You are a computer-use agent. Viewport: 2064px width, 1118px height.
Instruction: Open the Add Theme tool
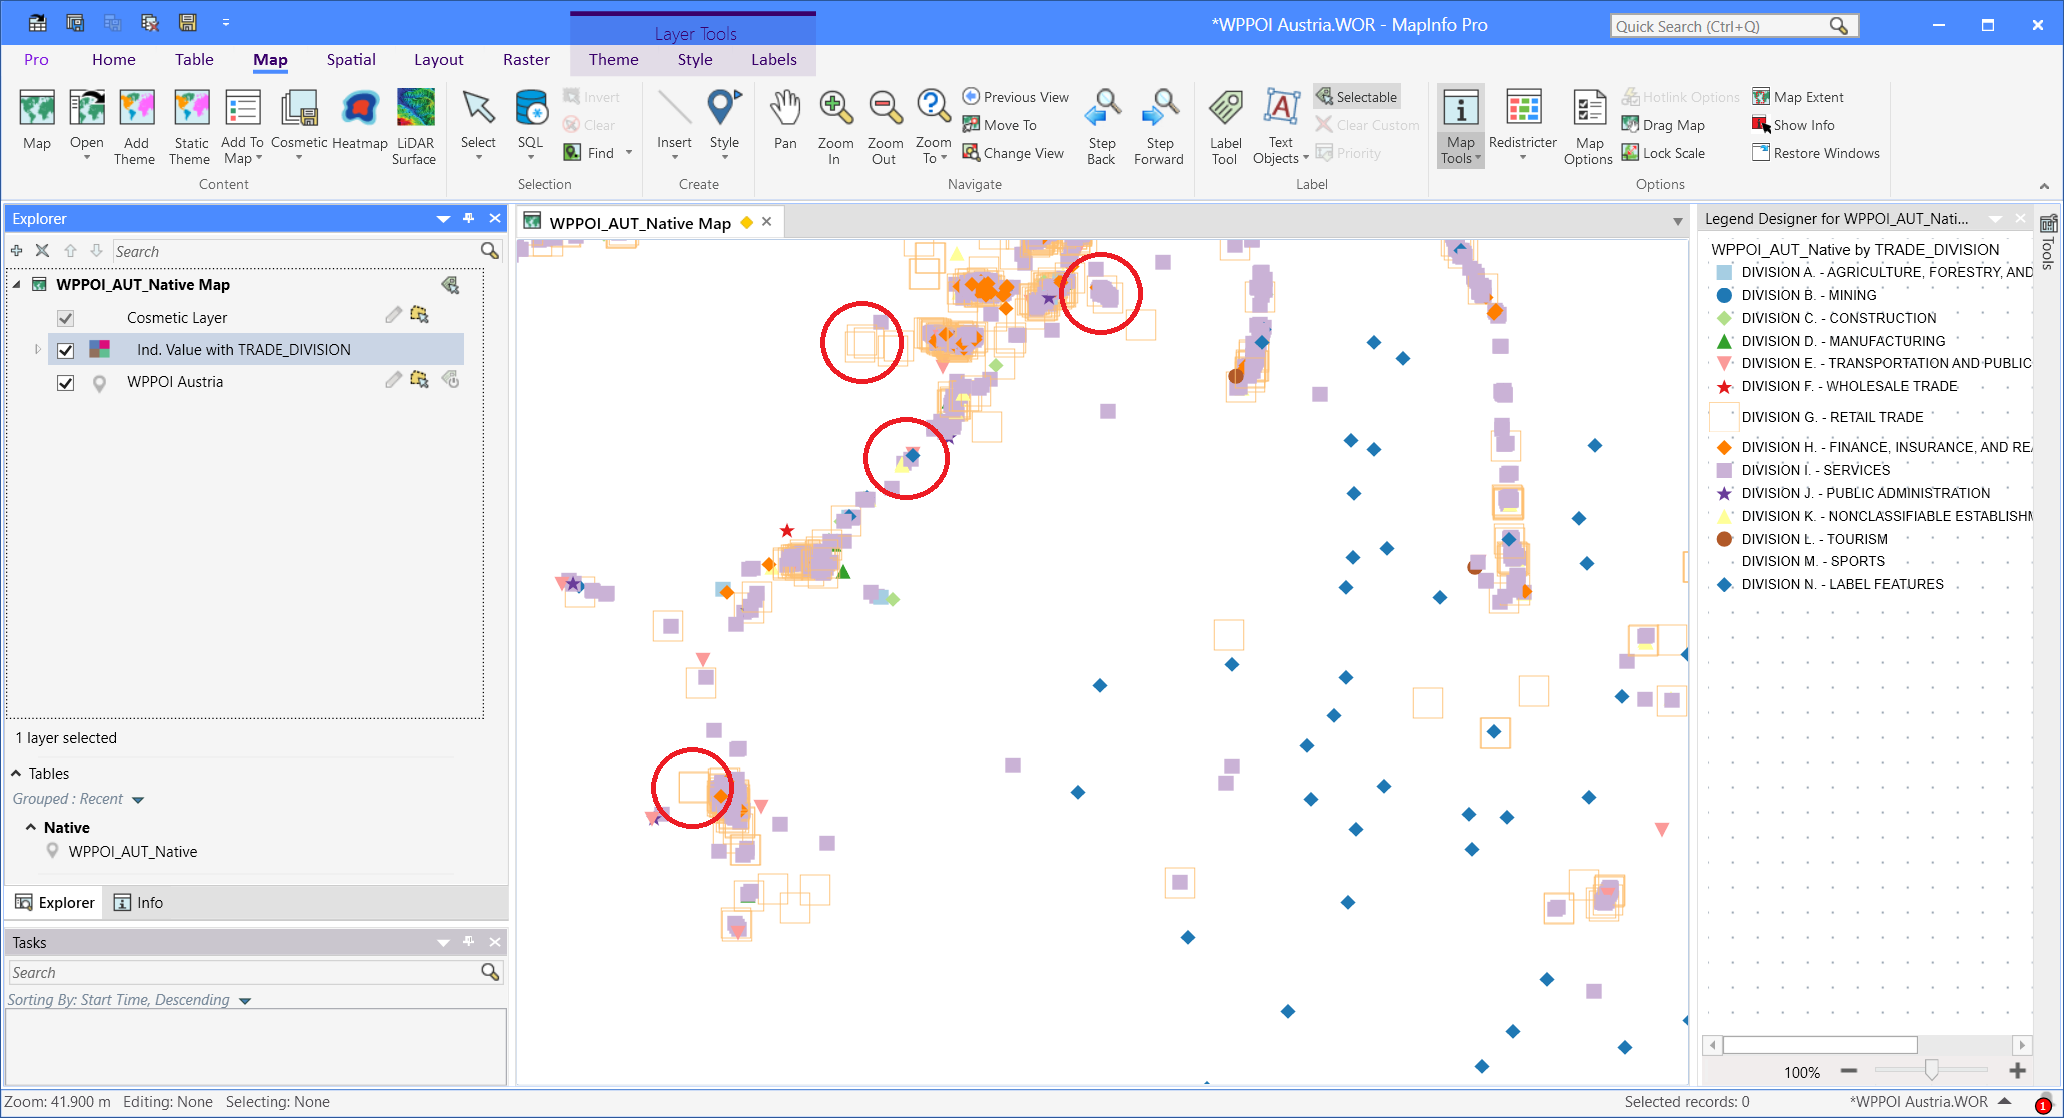point(136,126)
